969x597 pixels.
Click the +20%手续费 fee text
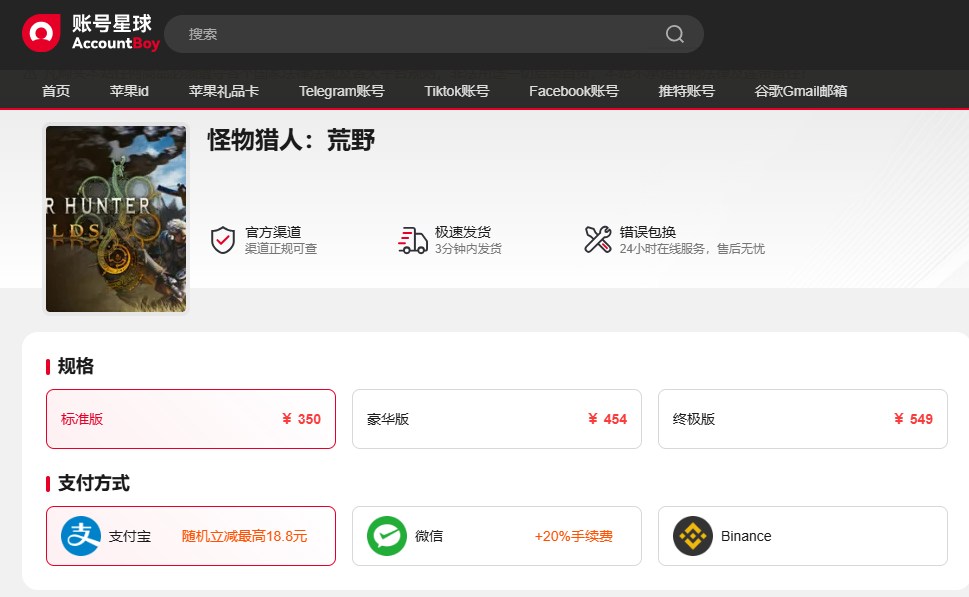click(573, 536)
